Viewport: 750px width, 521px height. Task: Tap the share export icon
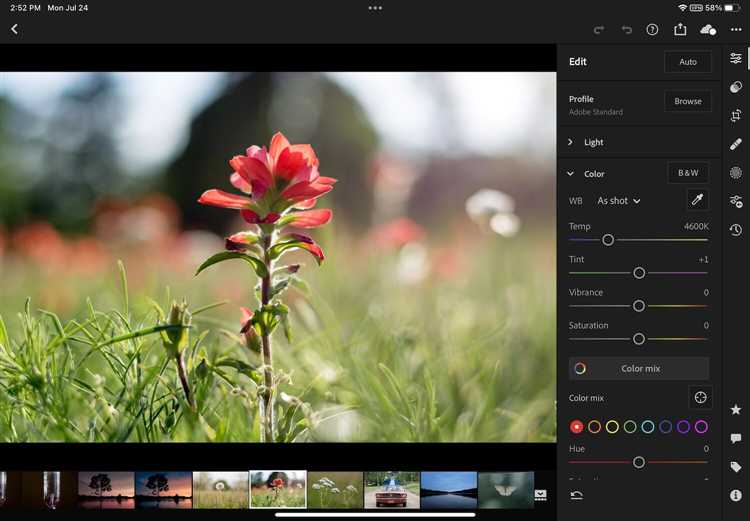(x=681, y=30)
